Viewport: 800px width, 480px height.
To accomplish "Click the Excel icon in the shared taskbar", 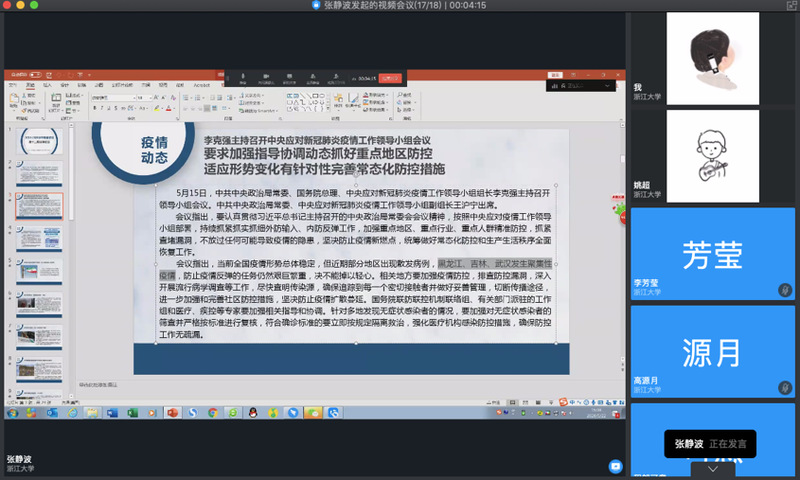I will tap(133, 411).
